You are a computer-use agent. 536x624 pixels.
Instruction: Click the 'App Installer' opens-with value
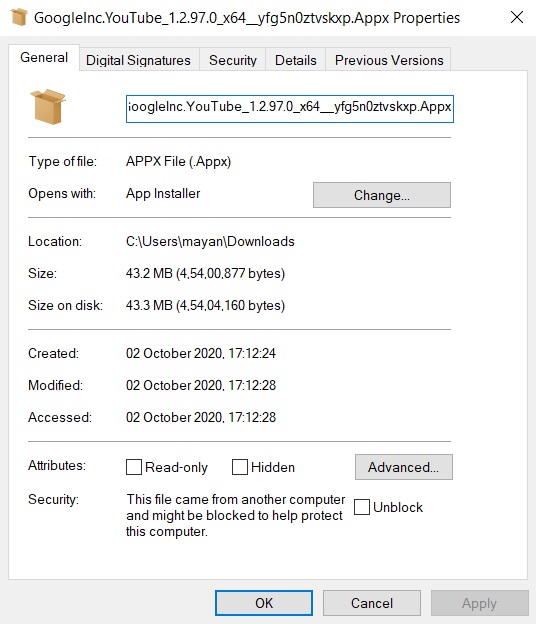[163, 193]
